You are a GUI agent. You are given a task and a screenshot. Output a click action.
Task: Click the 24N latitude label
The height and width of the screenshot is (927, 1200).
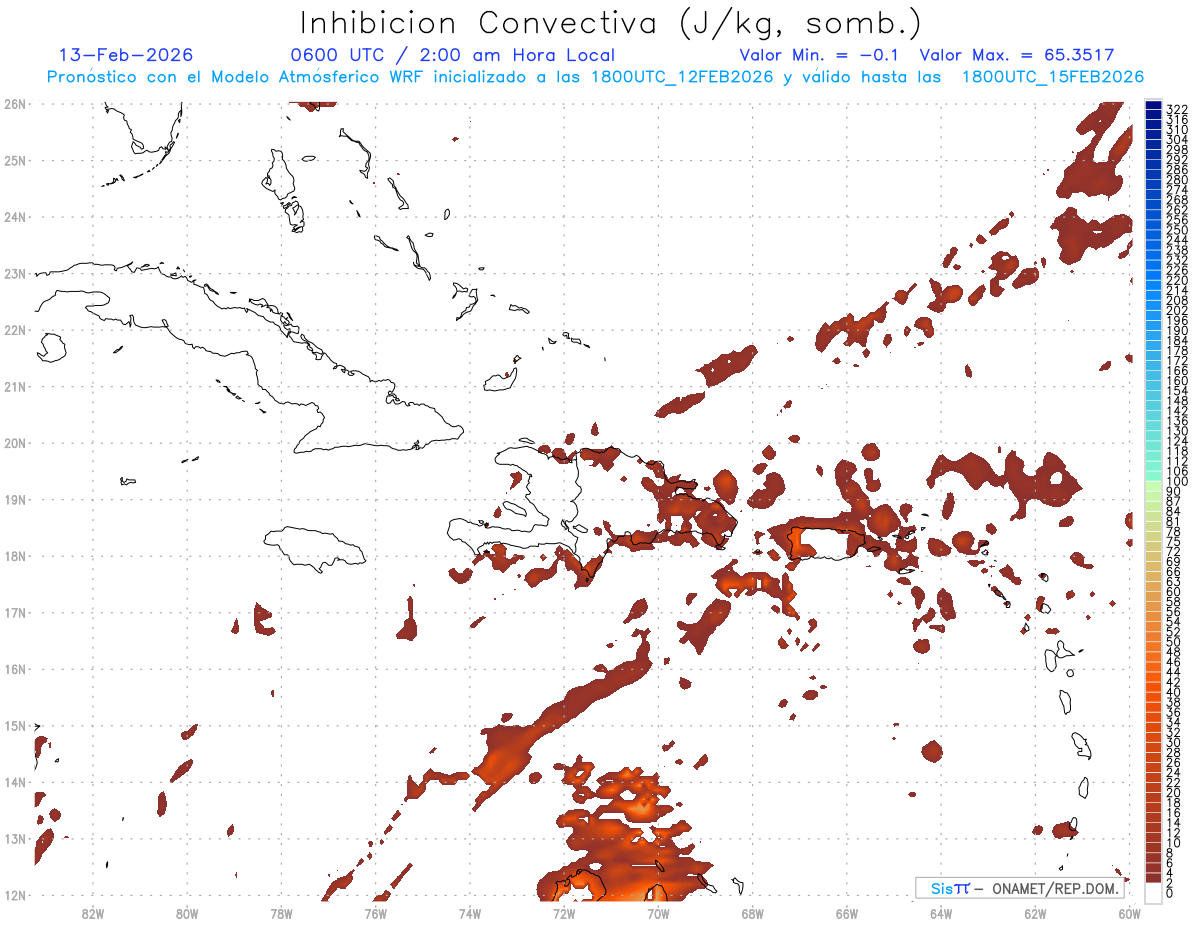(14, 217)
